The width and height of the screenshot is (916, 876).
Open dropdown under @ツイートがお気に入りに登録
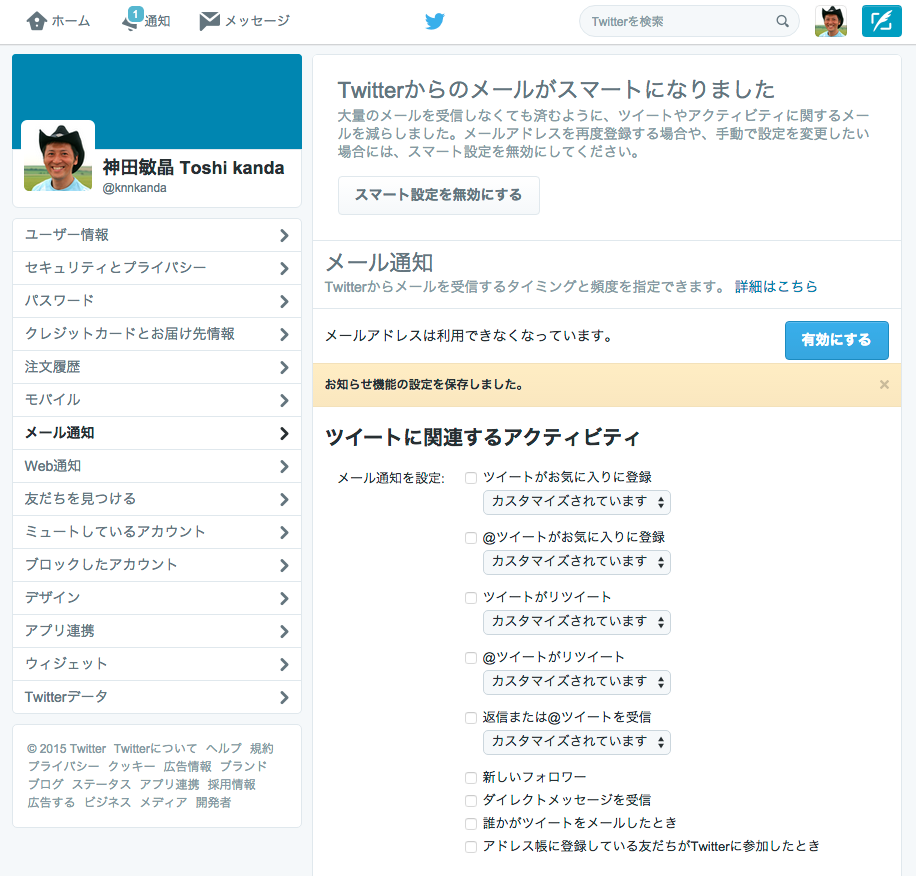pyautogui.click(x=577, y=562)
